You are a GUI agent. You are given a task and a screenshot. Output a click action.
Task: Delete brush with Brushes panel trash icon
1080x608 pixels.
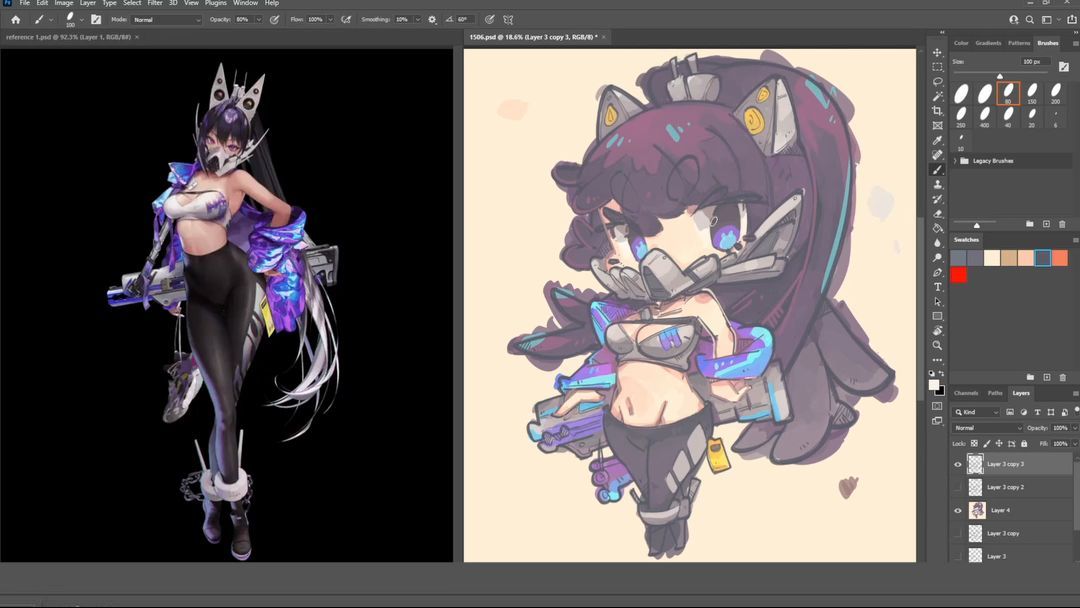[1062, 224]
